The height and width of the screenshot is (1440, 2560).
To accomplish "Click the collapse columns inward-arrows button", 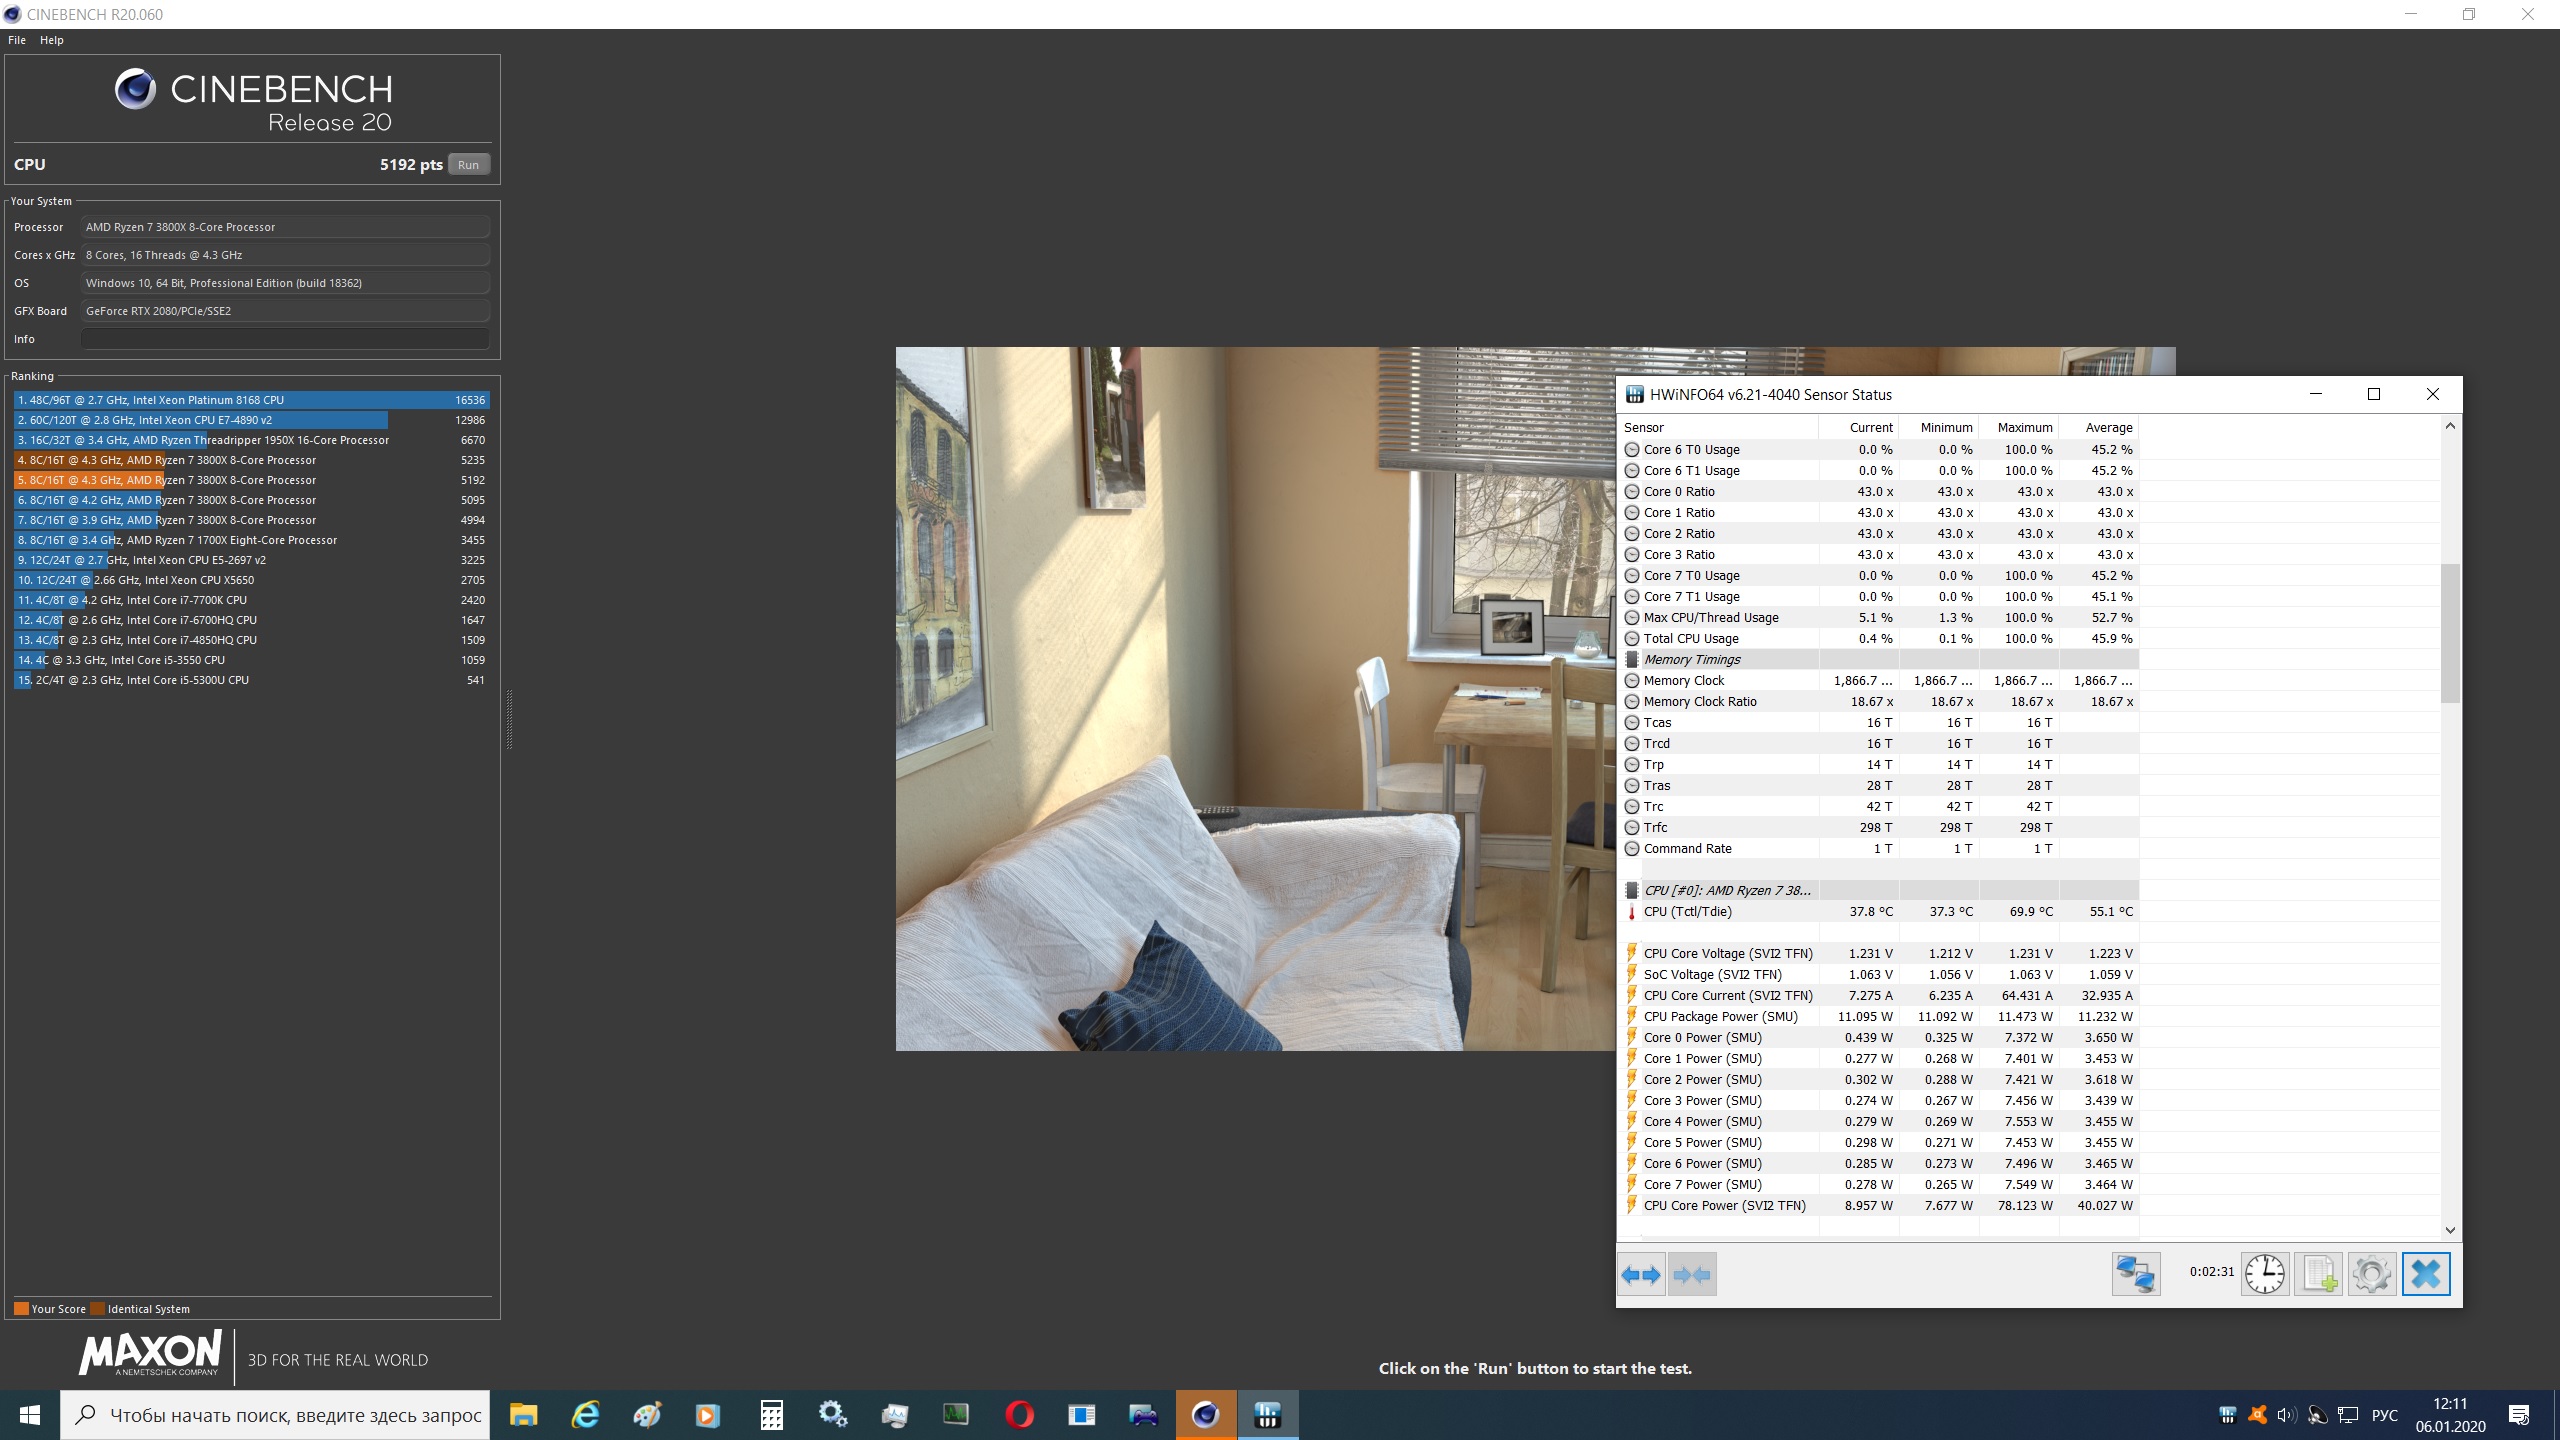I will coord(1692,1275).
